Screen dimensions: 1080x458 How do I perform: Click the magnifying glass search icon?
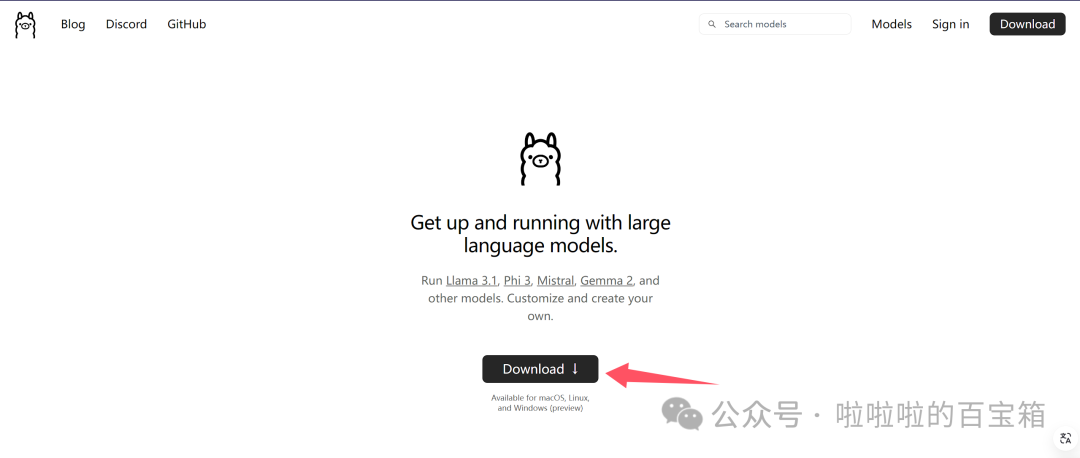(x=712, y=24)
